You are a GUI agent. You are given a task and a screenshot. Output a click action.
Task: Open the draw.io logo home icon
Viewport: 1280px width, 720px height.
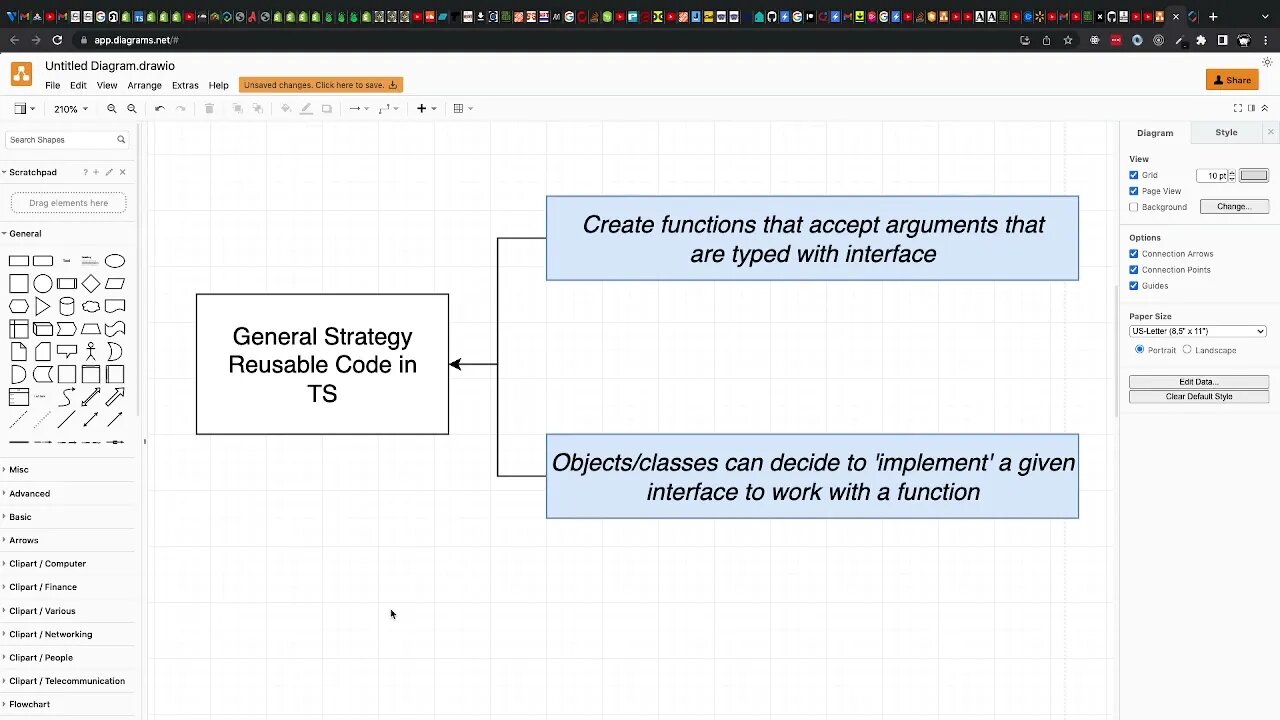(21, 74)
